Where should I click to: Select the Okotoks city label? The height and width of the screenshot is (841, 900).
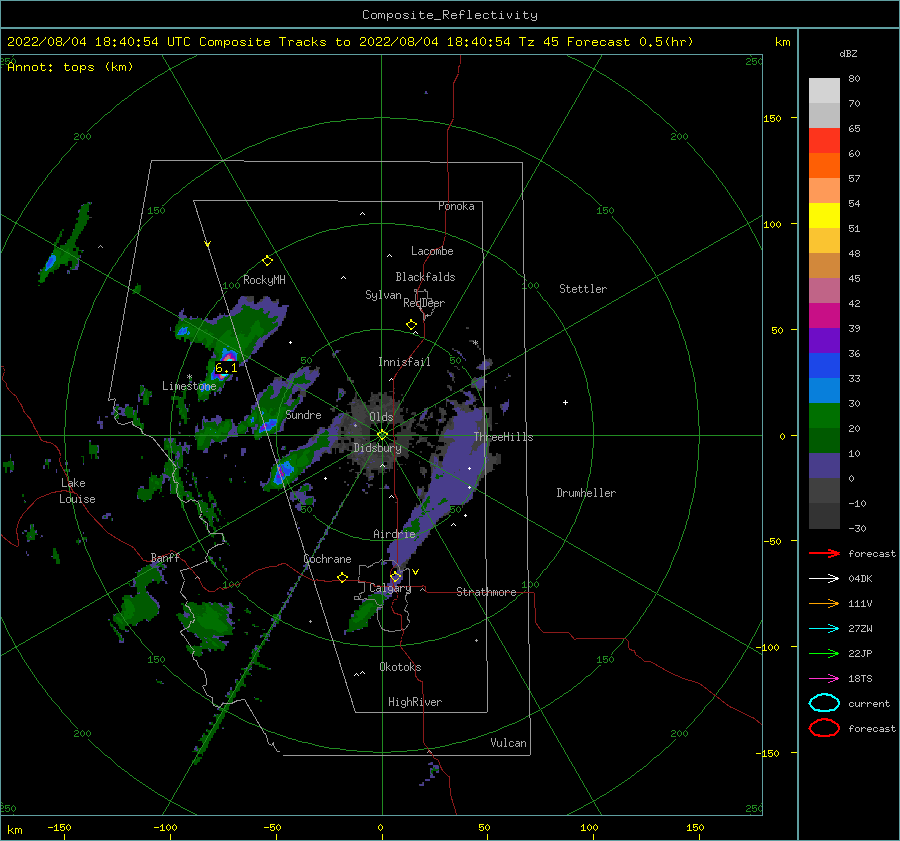point(400,667)
